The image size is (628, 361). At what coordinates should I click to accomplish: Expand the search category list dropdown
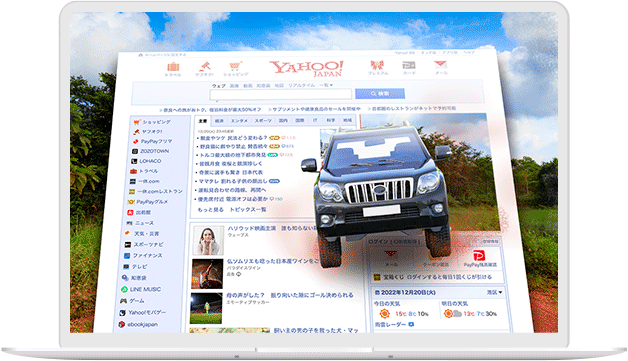[326, 85]
